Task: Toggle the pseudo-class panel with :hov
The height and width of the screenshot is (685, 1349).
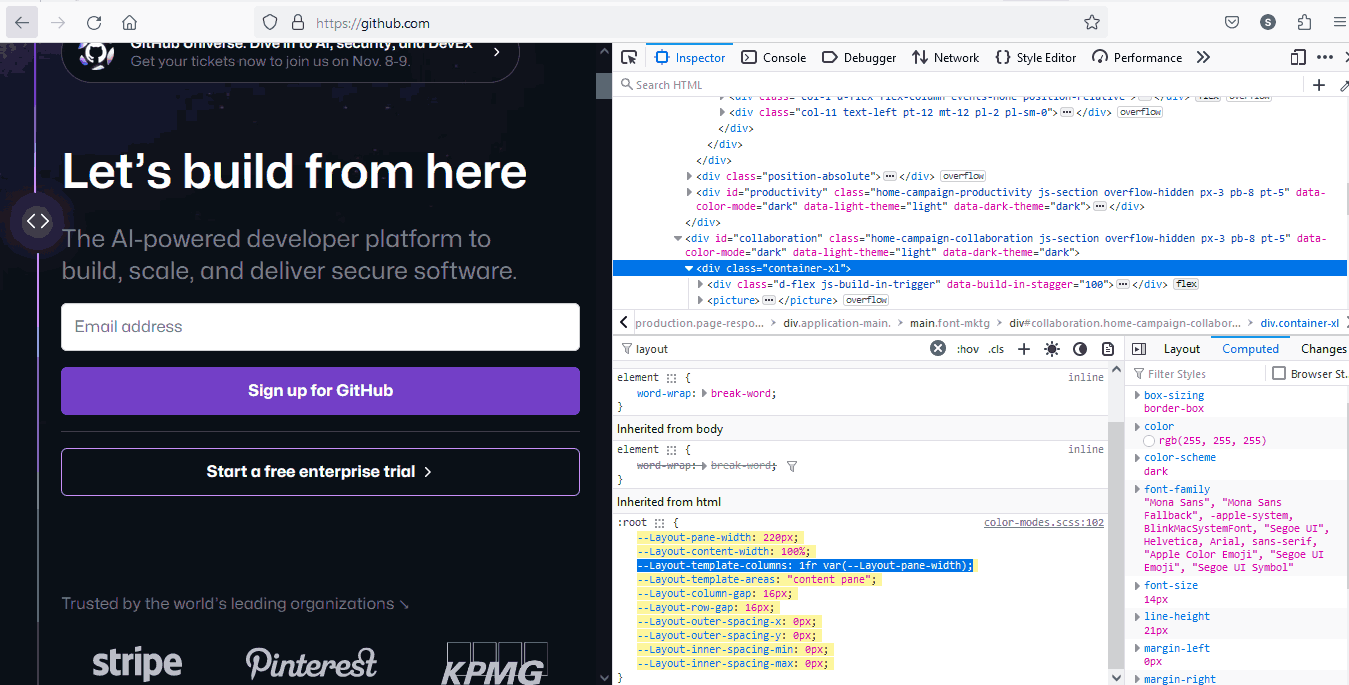Action: pyautogui.click(x=968, y=348)
